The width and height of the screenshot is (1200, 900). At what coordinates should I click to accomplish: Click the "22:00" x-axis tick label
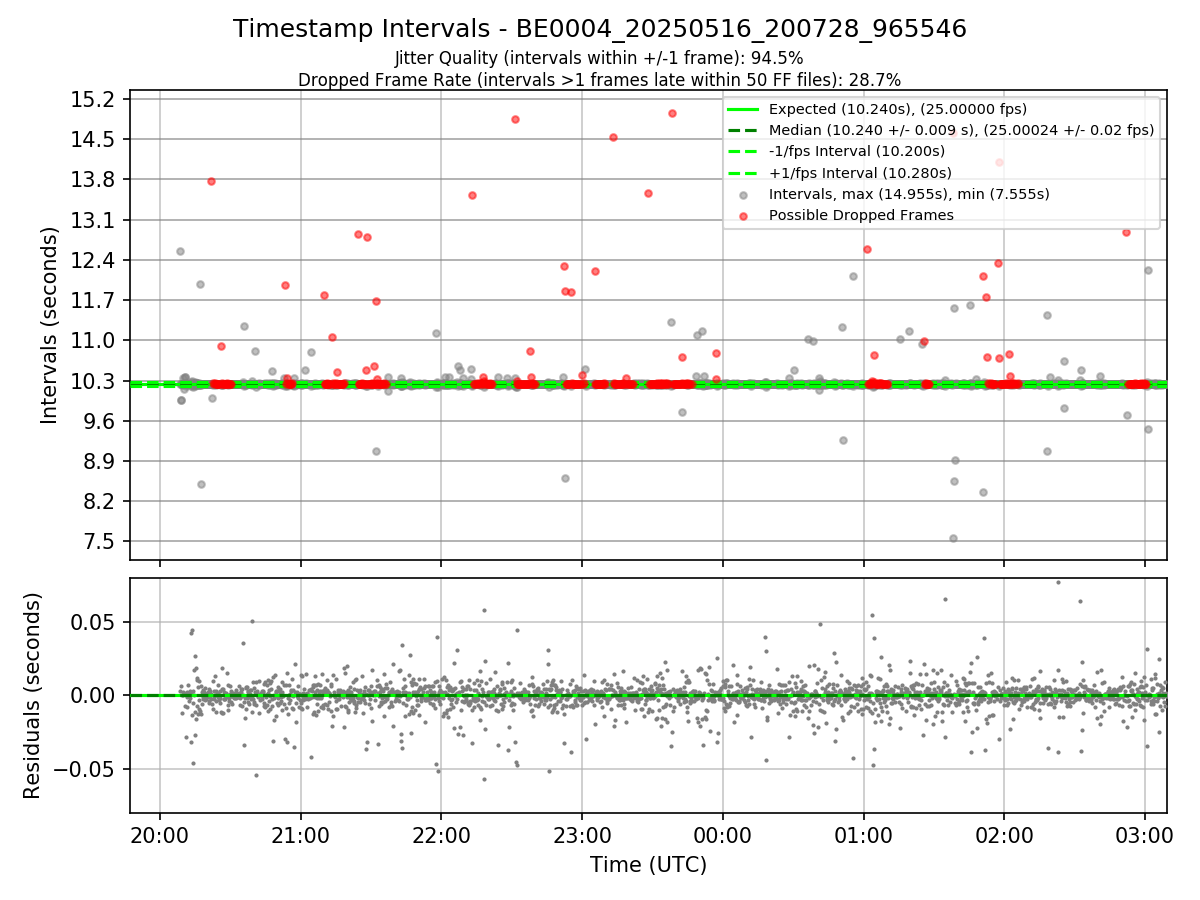(441, 836)
